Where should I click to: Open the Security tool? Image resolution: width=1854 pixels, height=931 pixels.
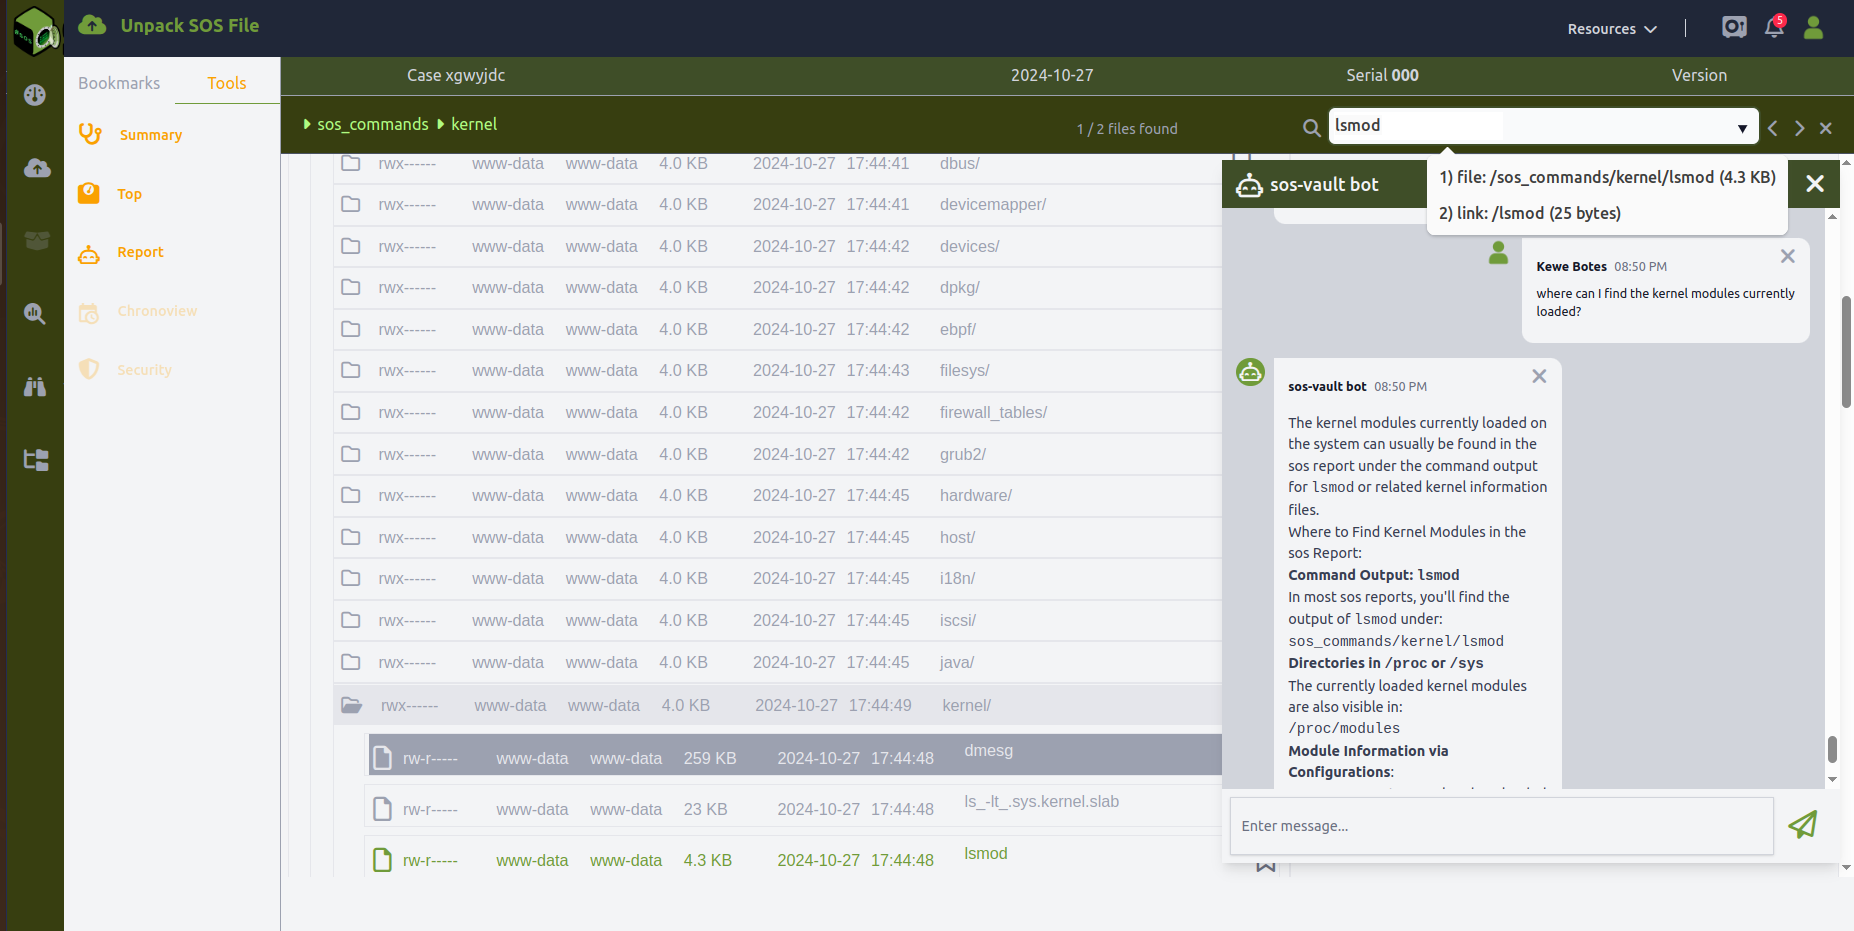pyautogui.click(x=144, y=370)
